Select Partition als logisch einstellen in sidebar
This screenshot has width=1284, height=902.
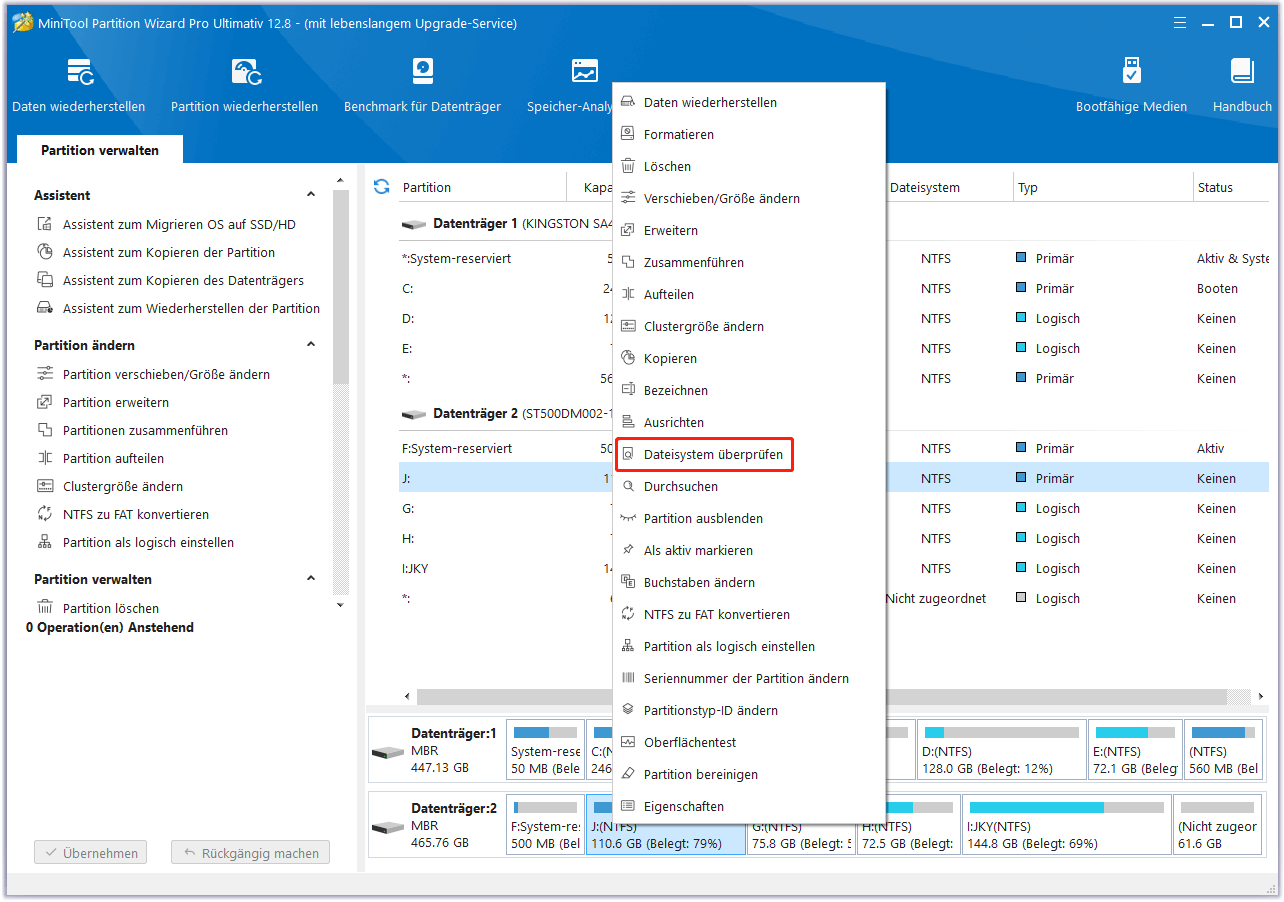tap(148, 543)
